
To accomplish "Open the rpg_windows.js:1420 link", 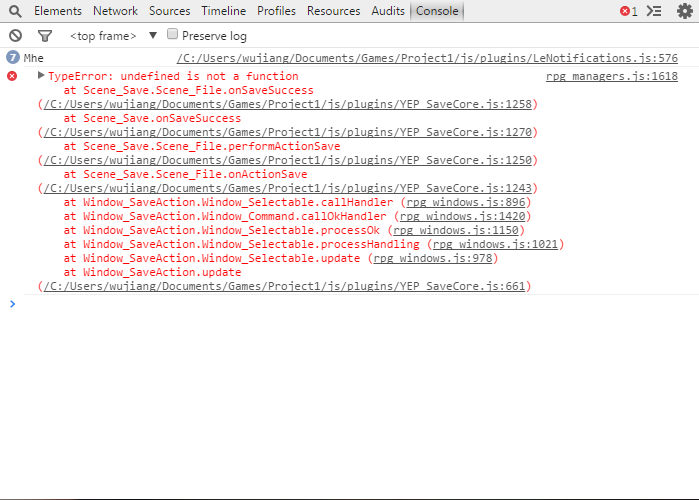I will [462, 216].
